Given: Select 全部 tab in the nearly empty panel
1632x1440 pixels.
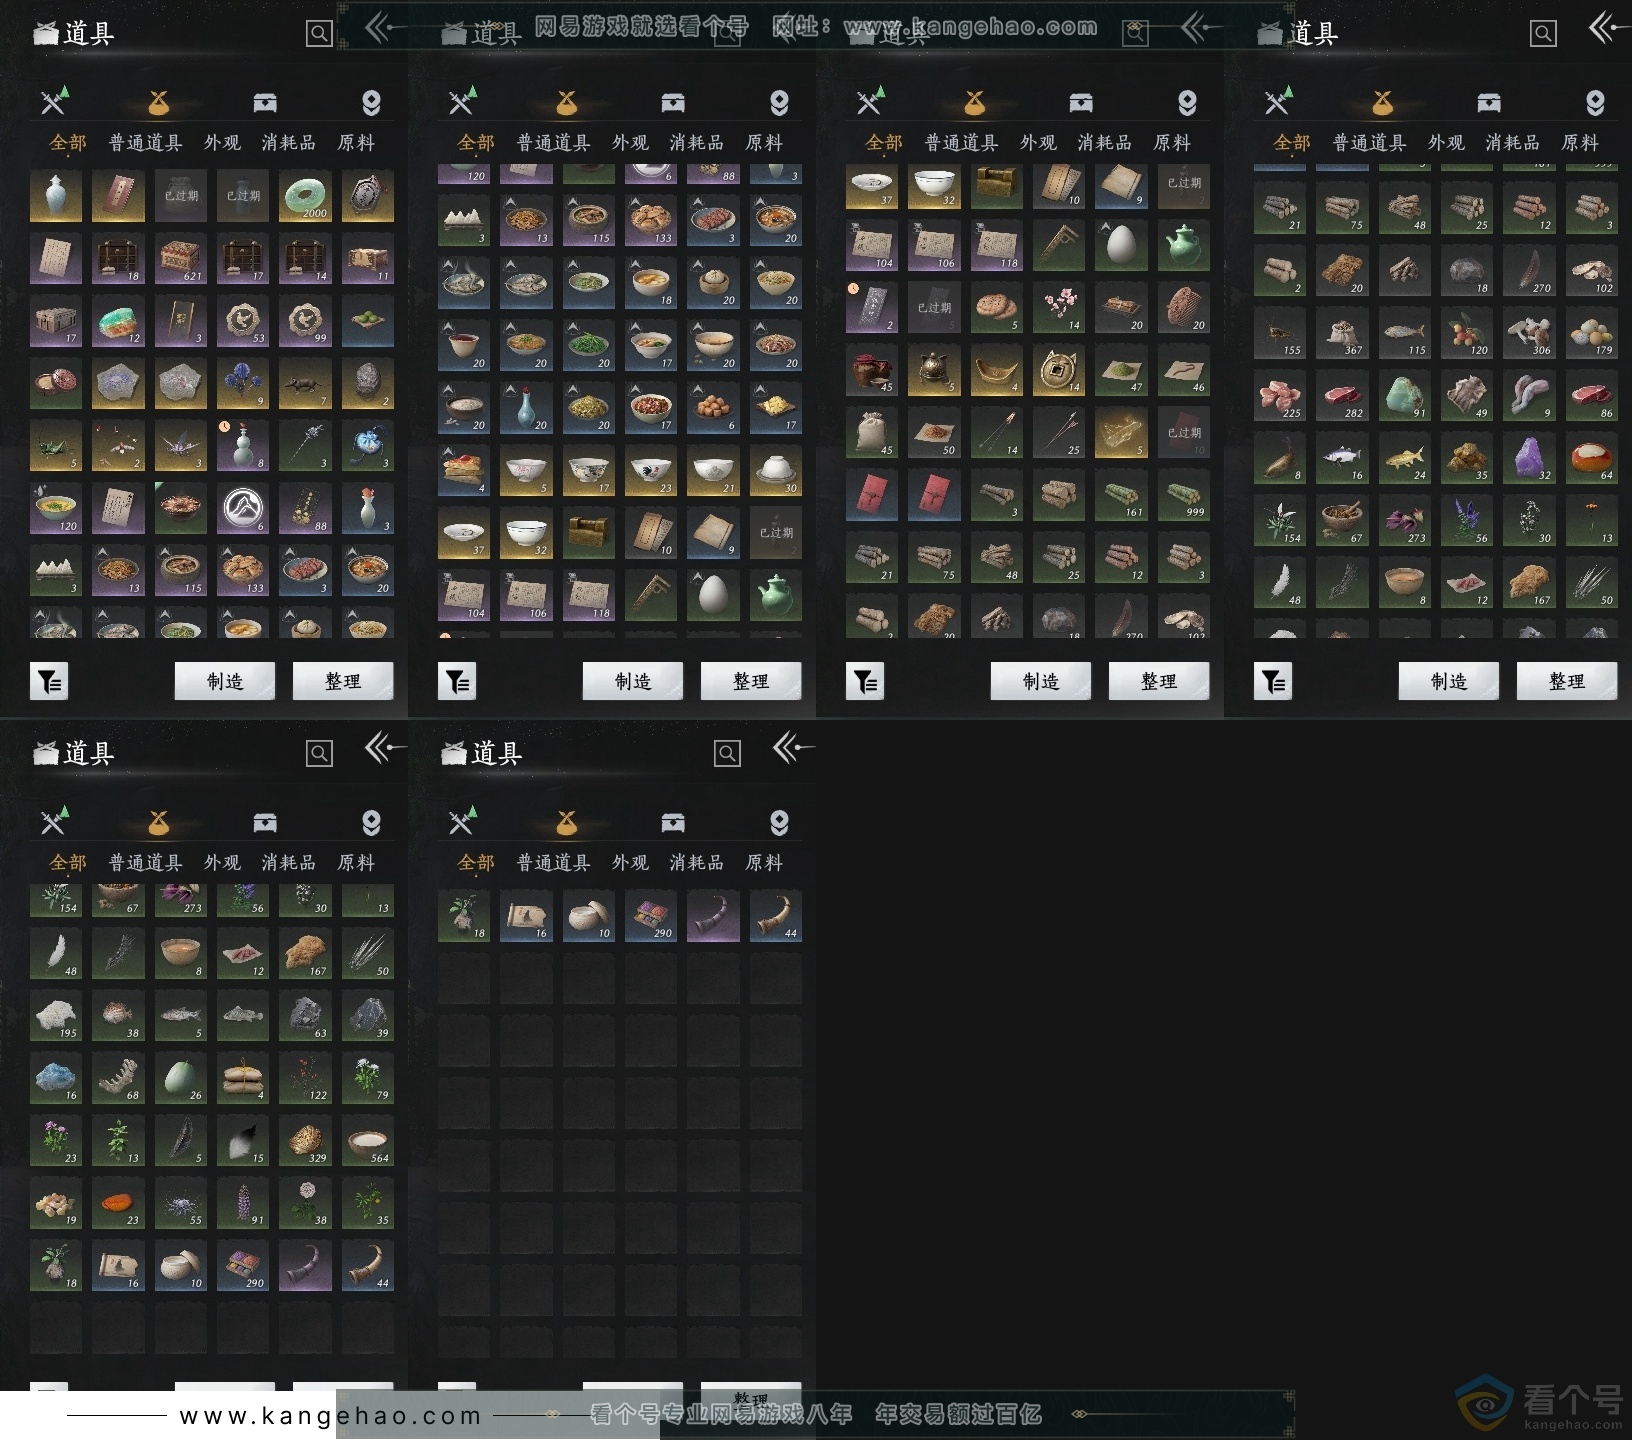Looking at the screenshot, I should pyautogui.click(x=476, y=863).
